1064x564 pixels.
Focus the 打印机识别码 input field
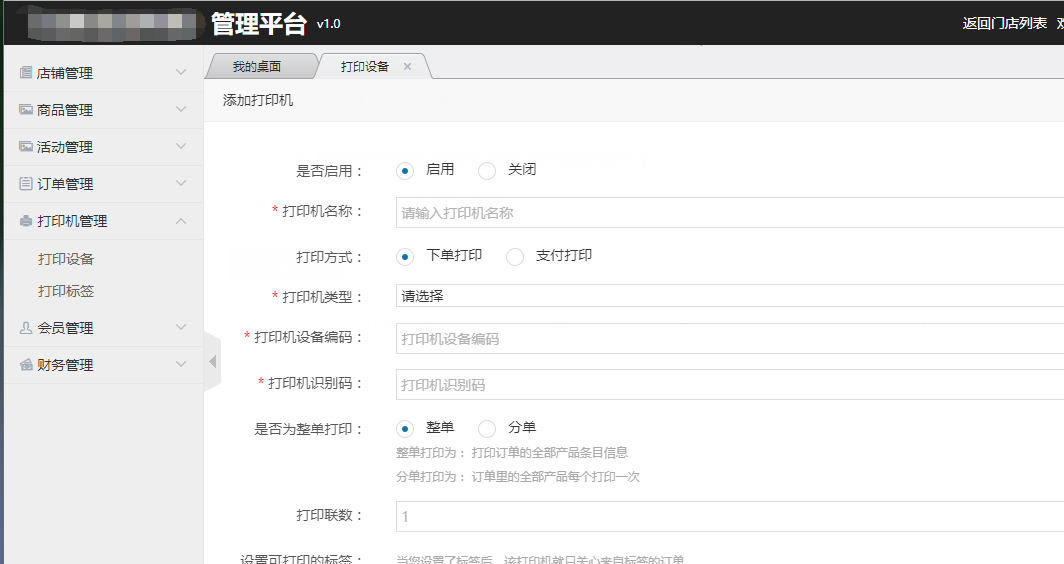tap(729, 384)
